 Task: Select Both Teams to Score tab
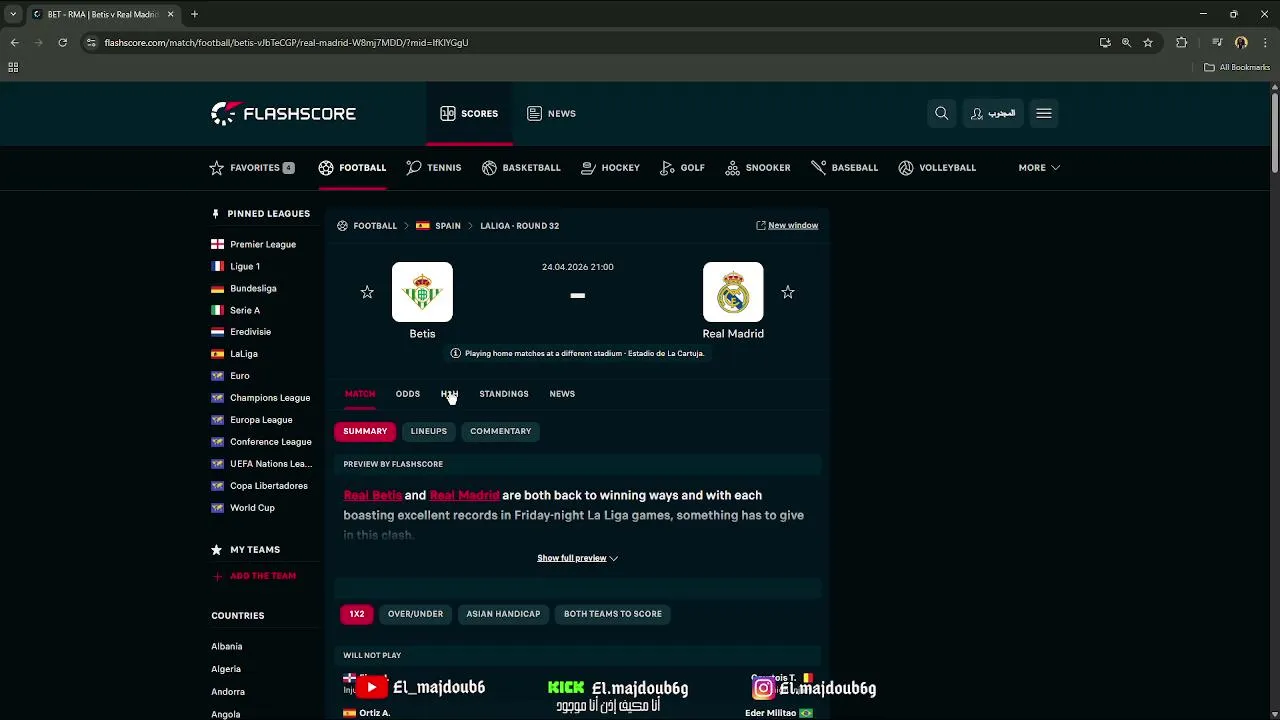[613, 614]
